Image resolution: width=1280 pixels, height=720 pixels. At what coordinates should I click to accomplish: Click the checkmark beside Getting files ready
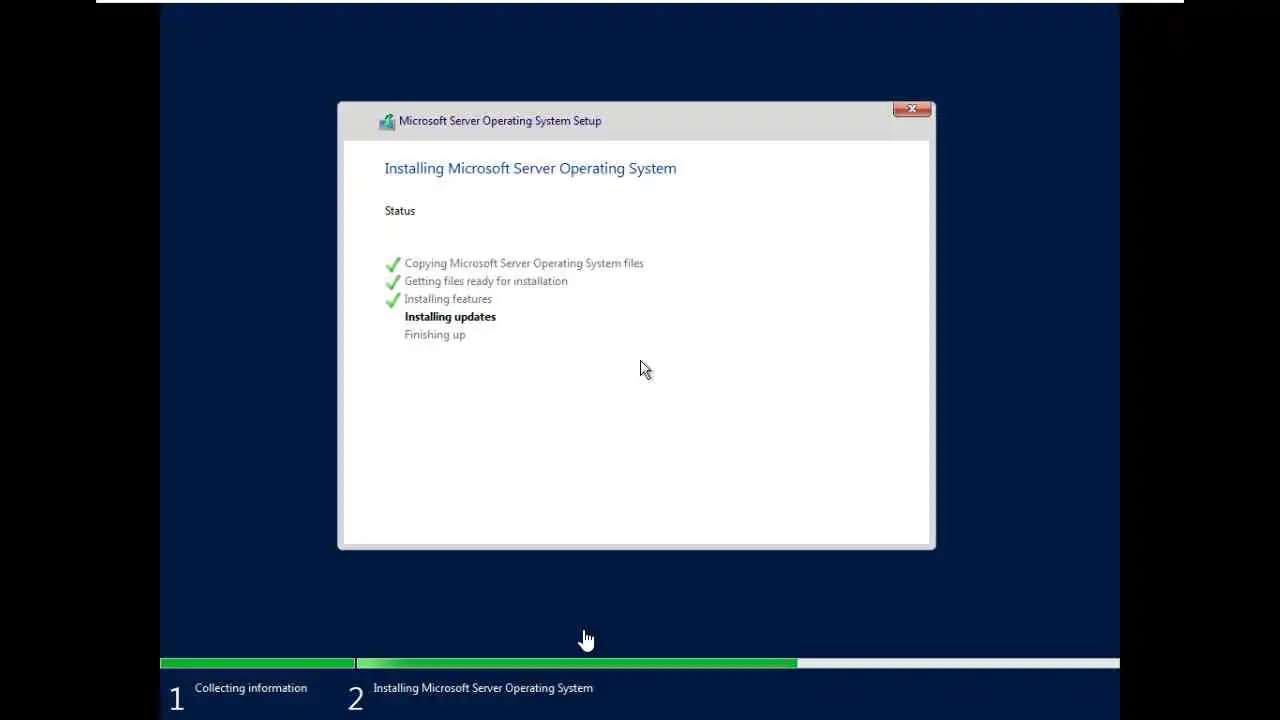pos(393,282)
